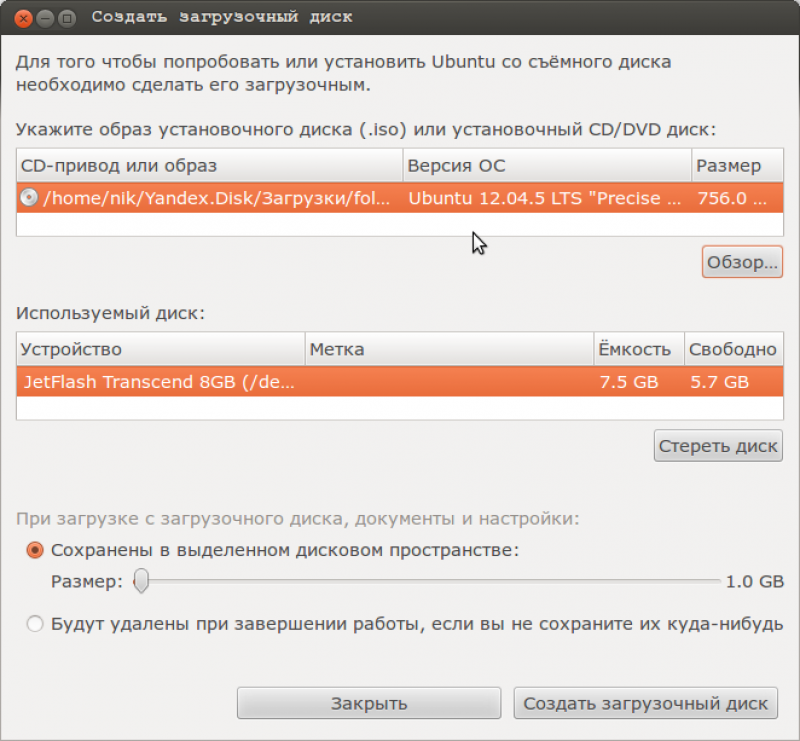Image resolution: width=800 pixels, height=741 pixels.
Task: Close window with red X button
Action: pos(23,18)
